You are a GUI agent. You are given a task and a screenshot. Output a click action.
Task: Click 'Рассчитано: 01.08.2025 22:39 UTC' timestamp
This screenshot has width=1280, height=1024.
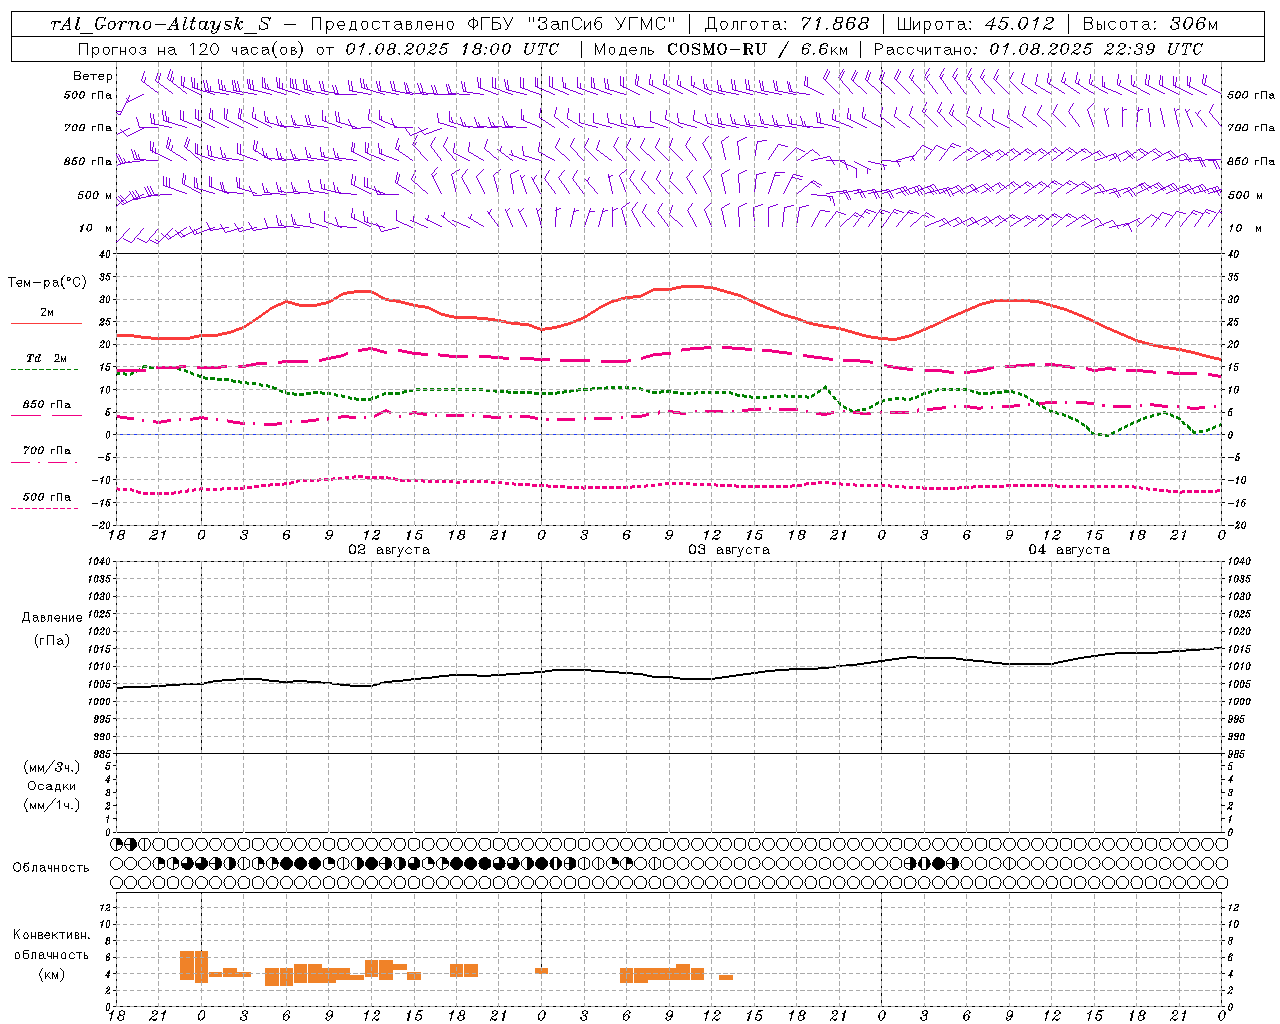tap(1038, 49)
